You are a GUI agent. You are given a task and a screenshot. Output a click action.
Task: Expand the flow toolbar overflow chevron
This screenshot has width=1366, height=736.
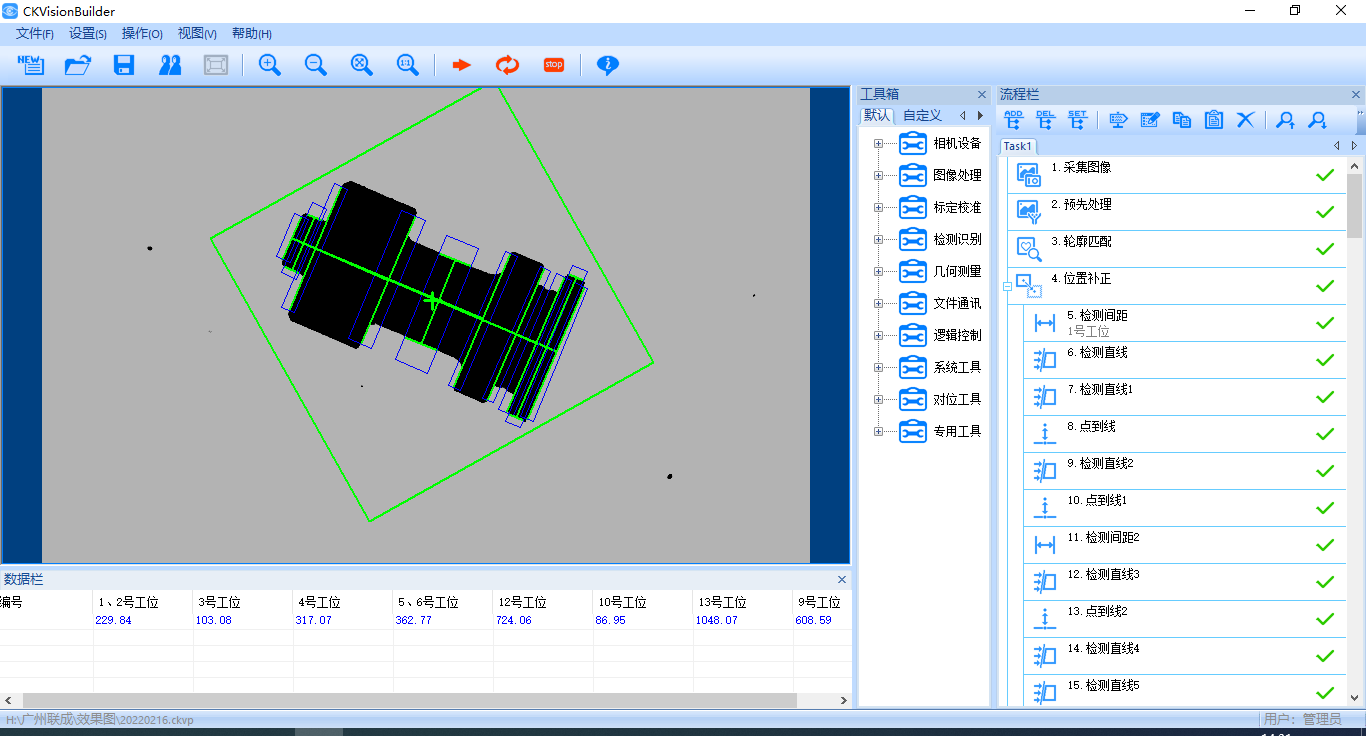tap(1360, 121)
